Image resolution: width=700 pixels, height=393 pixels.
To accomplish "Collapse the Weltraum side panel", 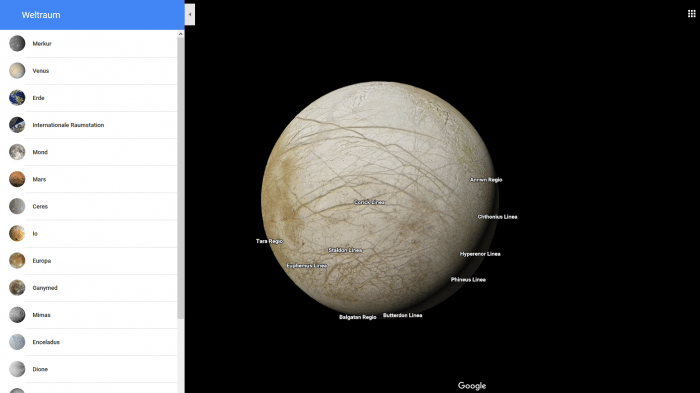I will [x=190, y=14].
